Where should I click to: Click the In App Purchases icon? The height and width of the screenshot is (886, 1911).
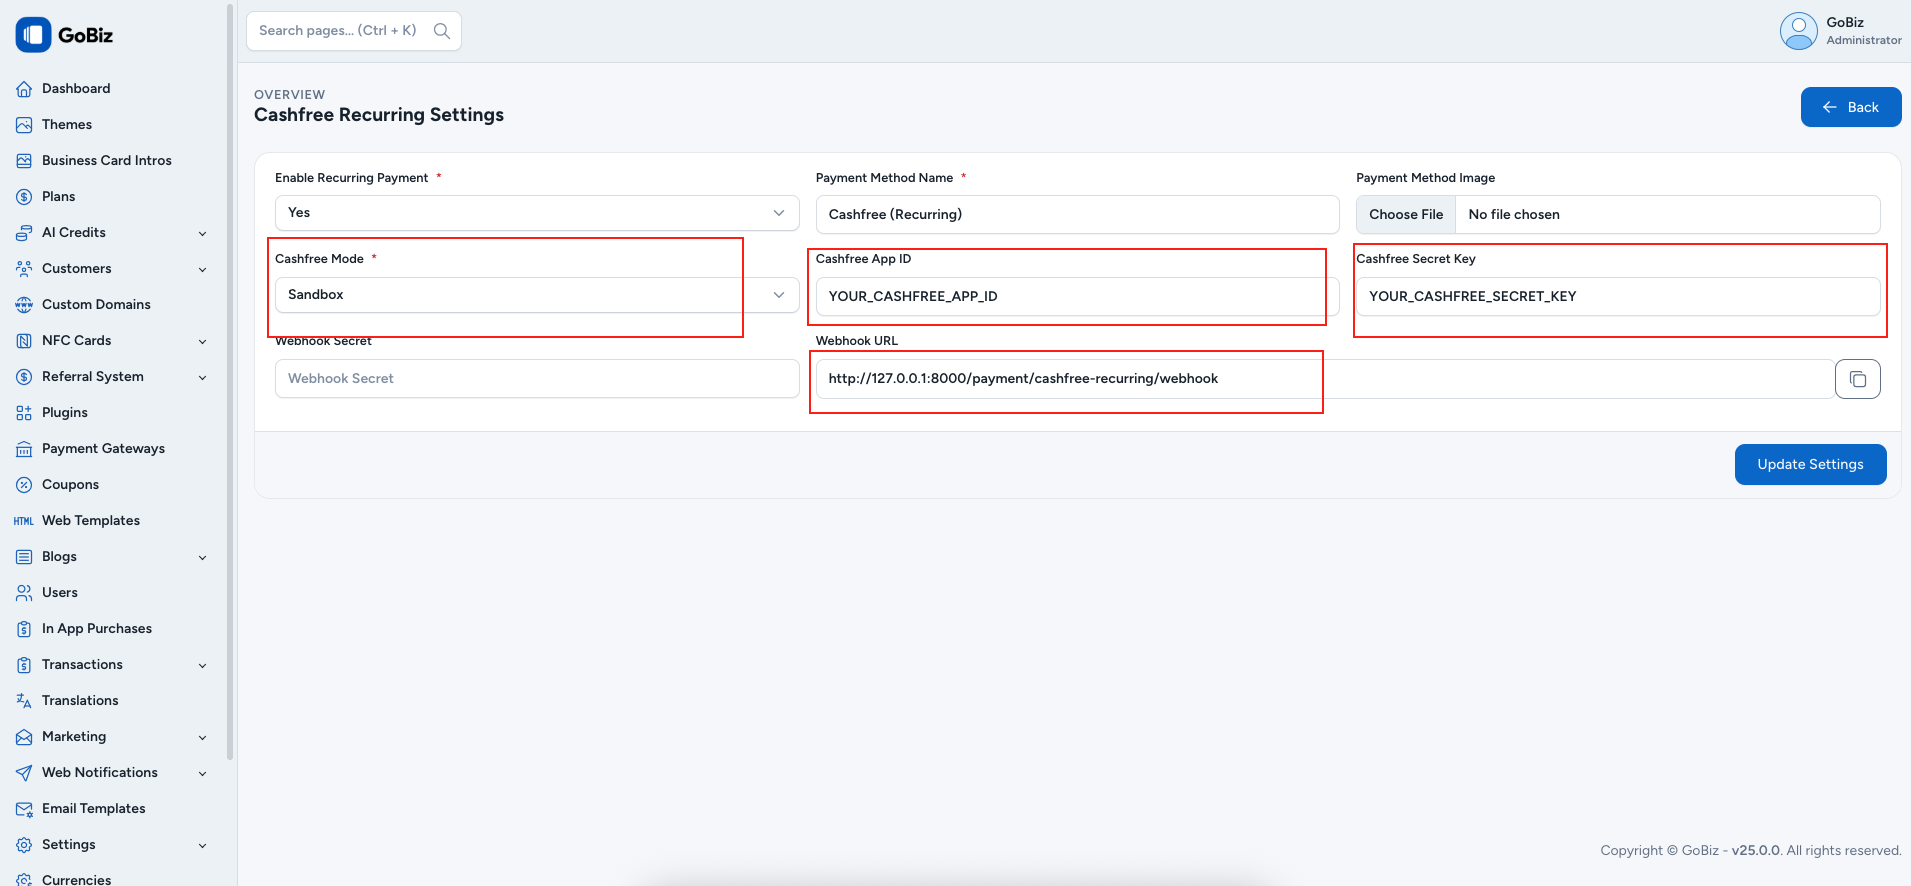pyautogui.click(x=24, y=629)
